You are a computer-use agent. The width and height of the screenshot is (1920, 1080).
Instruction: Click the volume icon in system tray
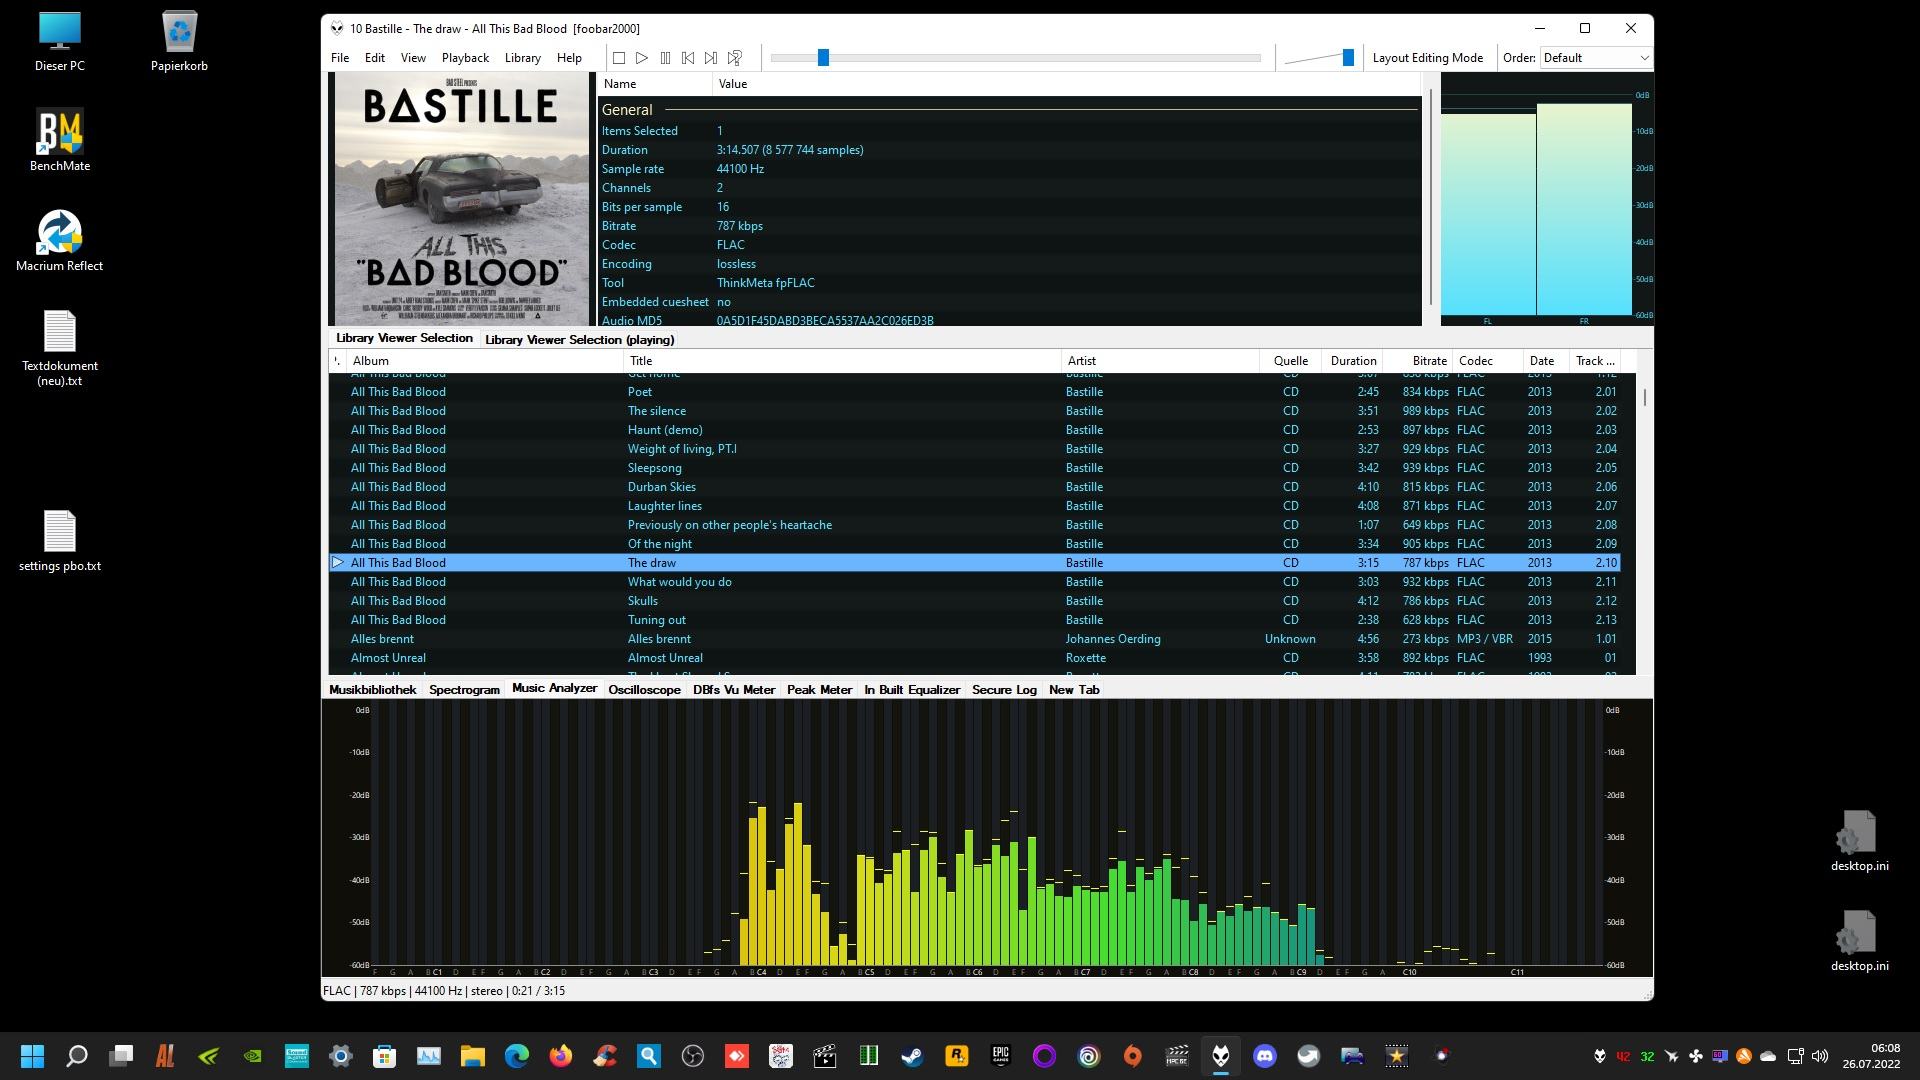[1819, 1056]
